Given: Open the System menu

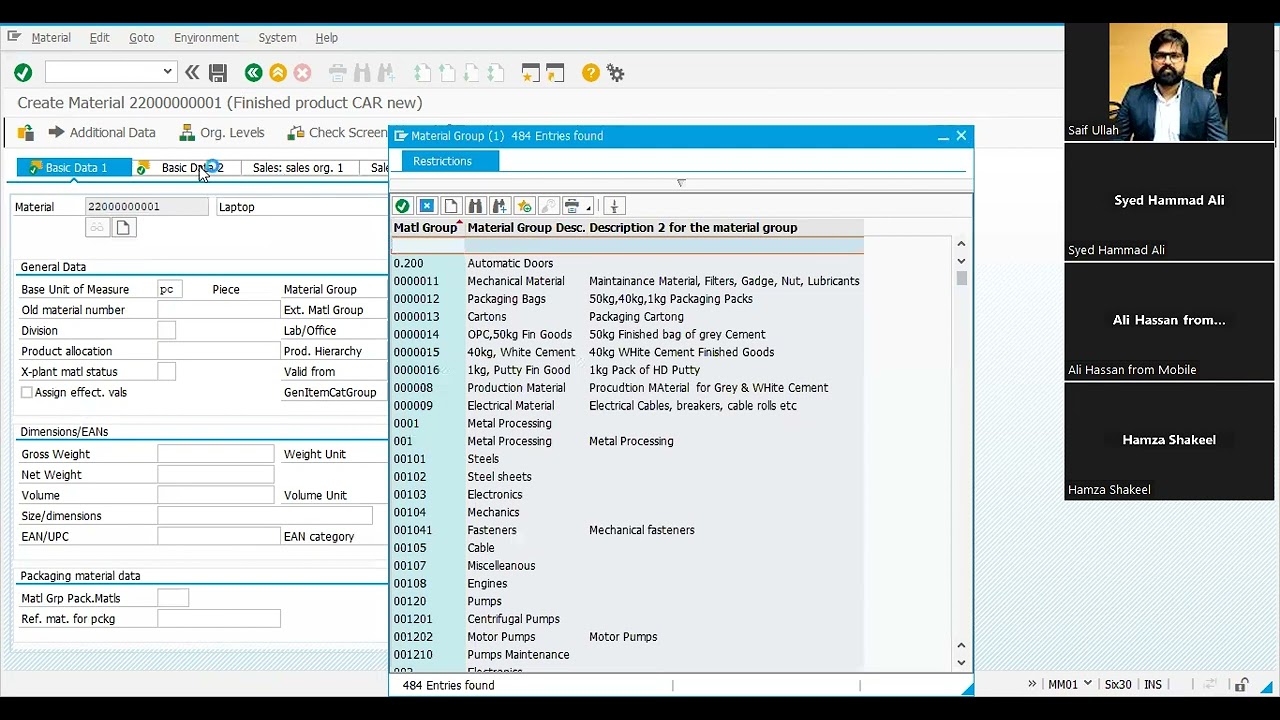Looking at the screenshot, I should click(x=277, y=38).
